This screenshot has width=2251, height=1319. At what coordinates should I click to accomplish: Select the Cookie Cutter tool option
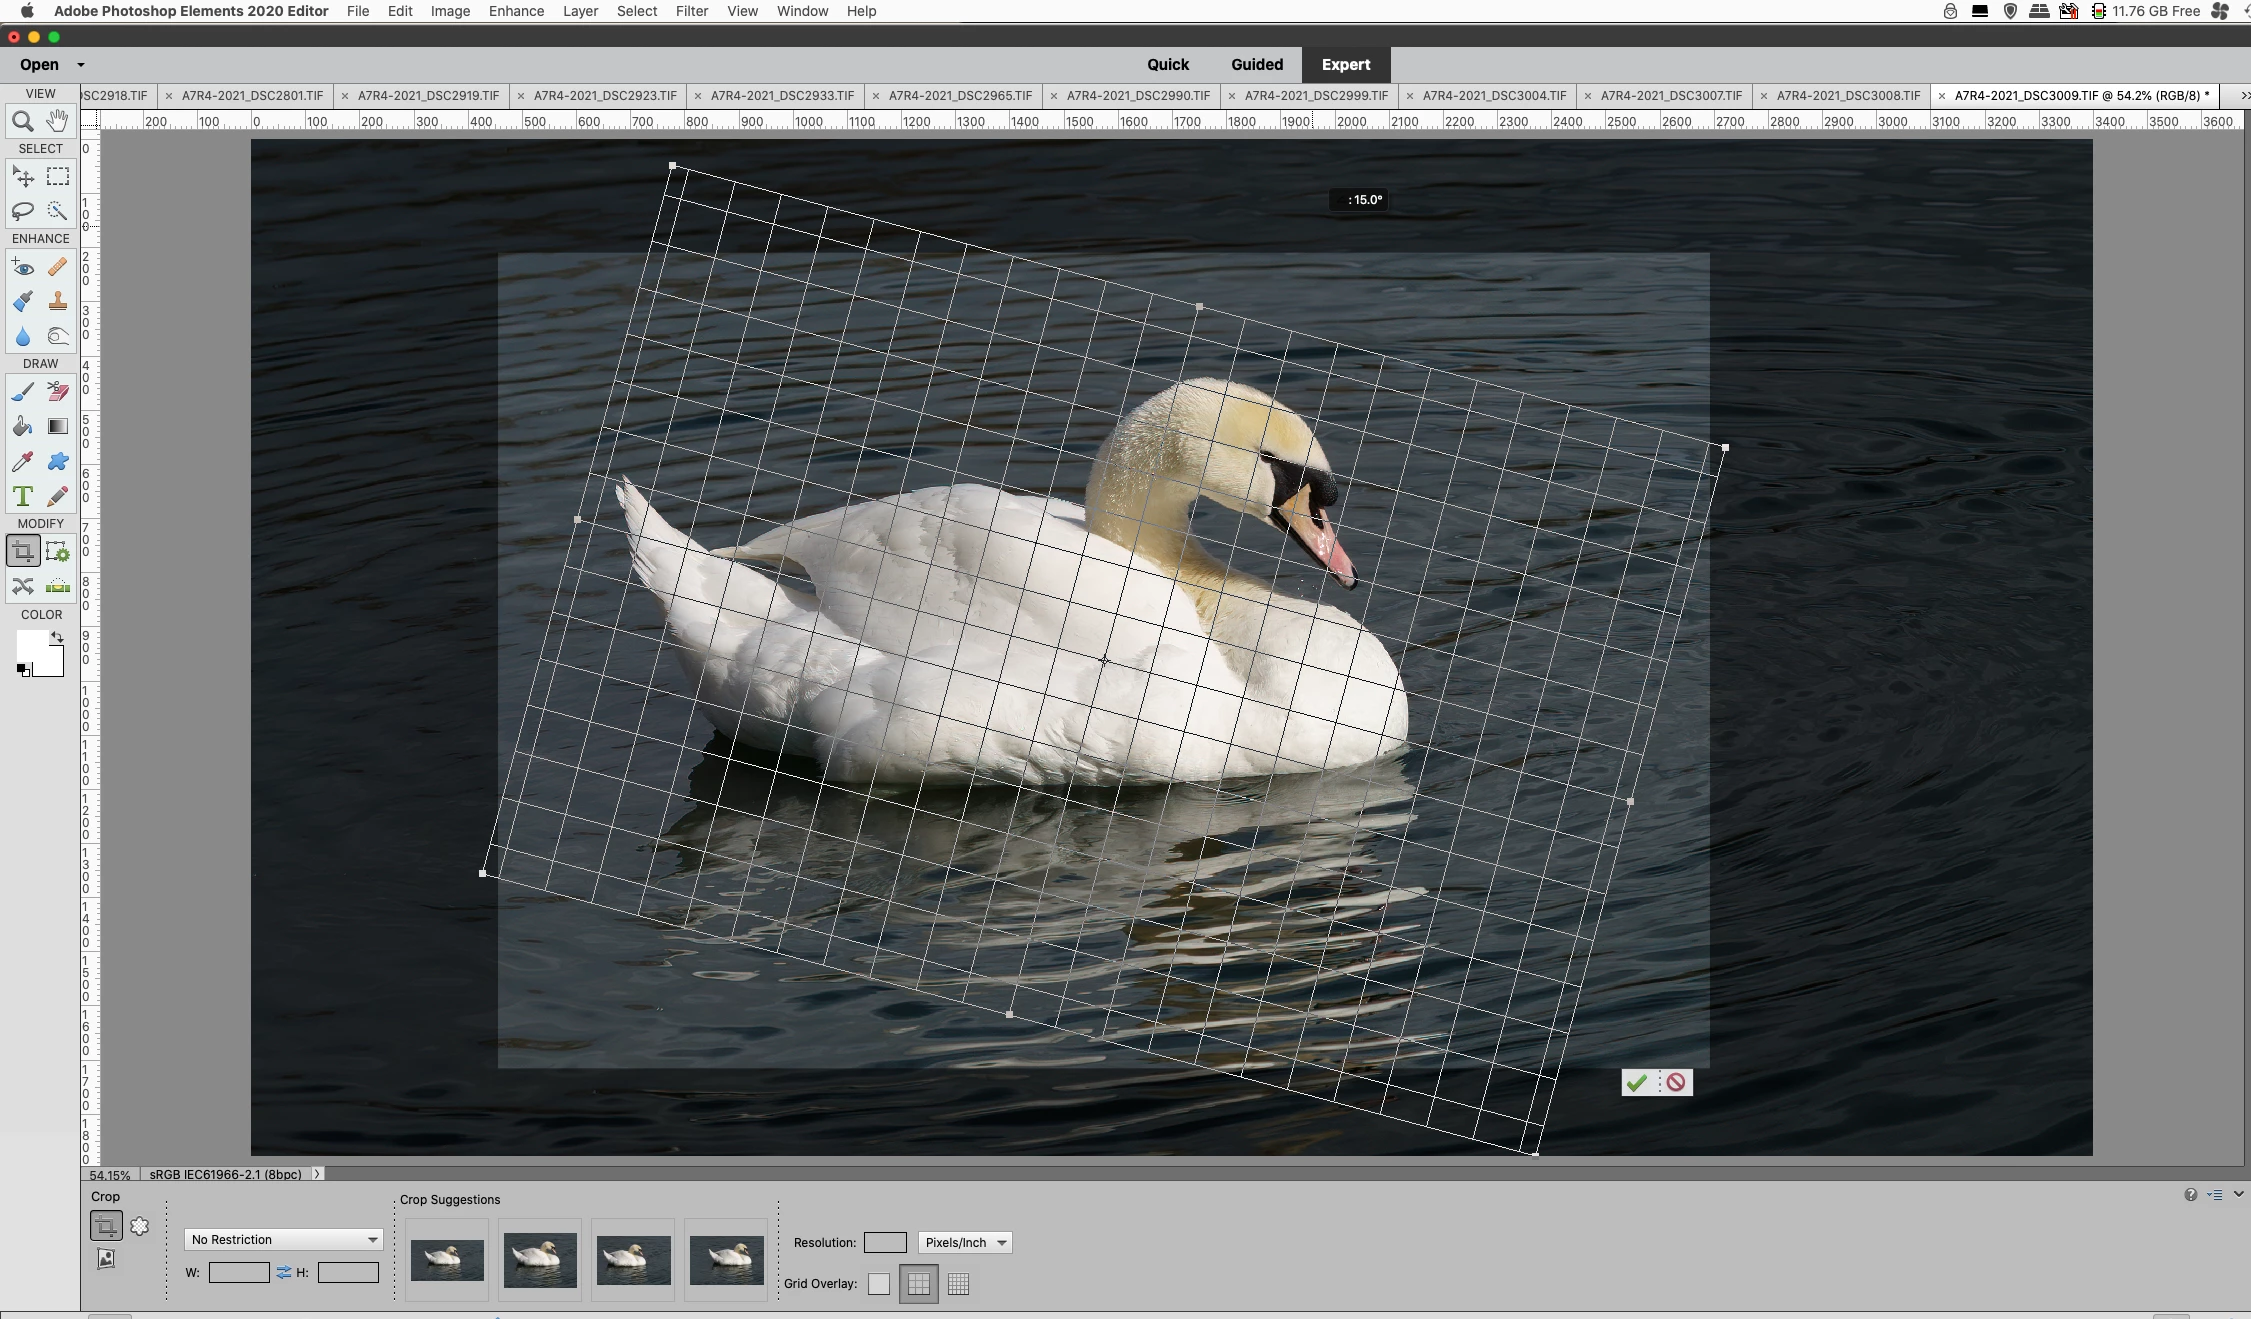(139, 1226)
